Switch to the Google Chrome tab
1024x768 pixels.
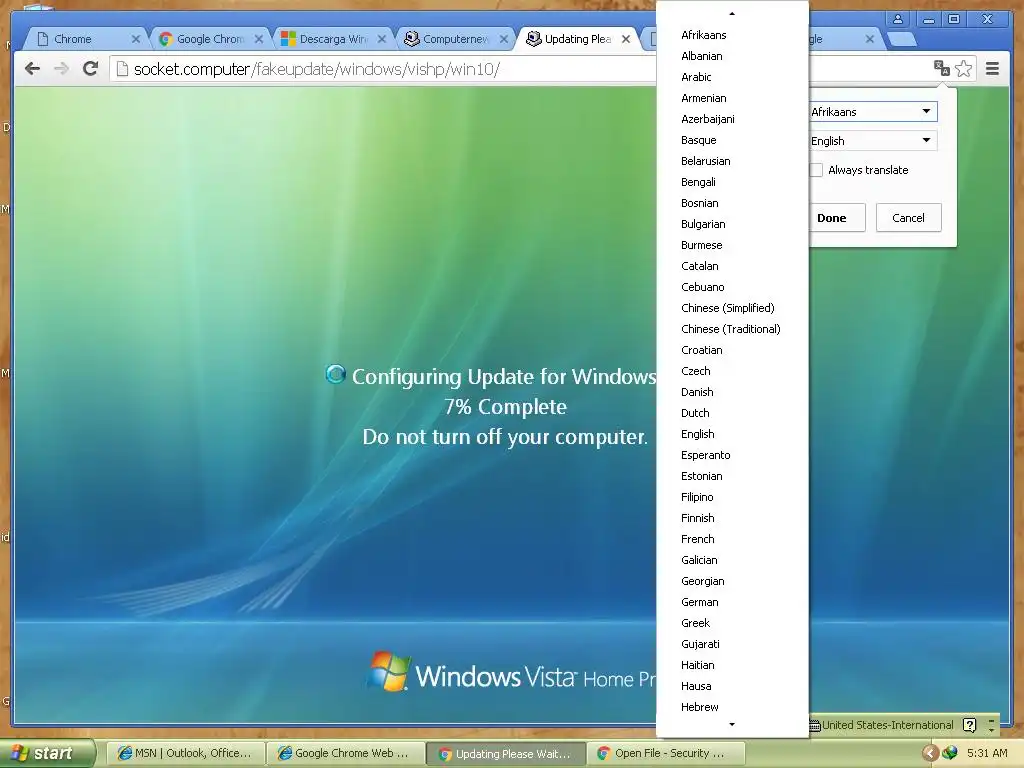coord(210,39)
